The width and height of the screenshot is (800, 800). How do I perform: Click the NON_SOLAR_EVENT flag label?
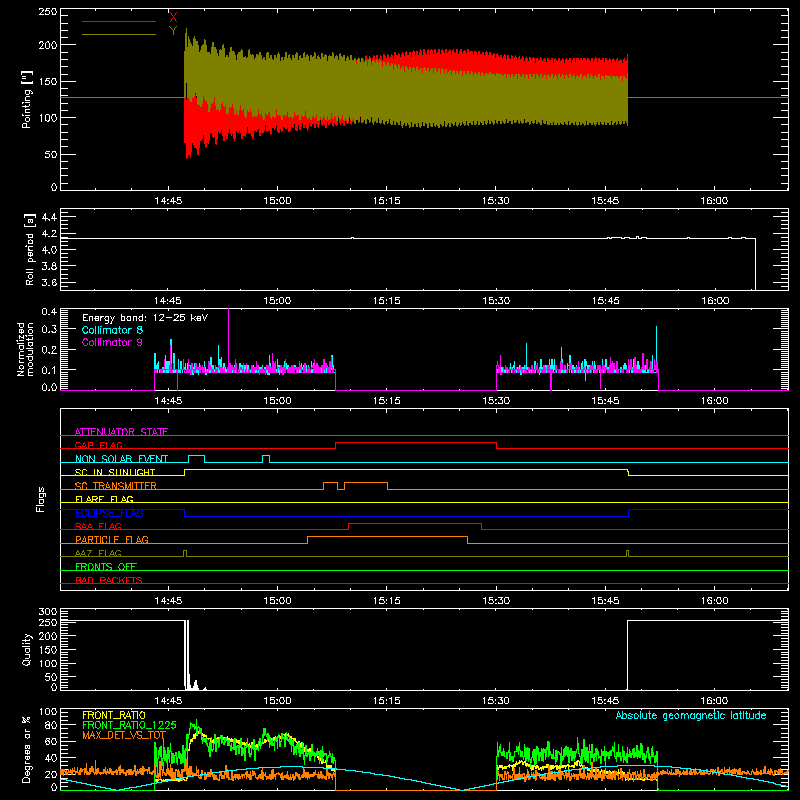pyautogui.click(x=121, y=459)
